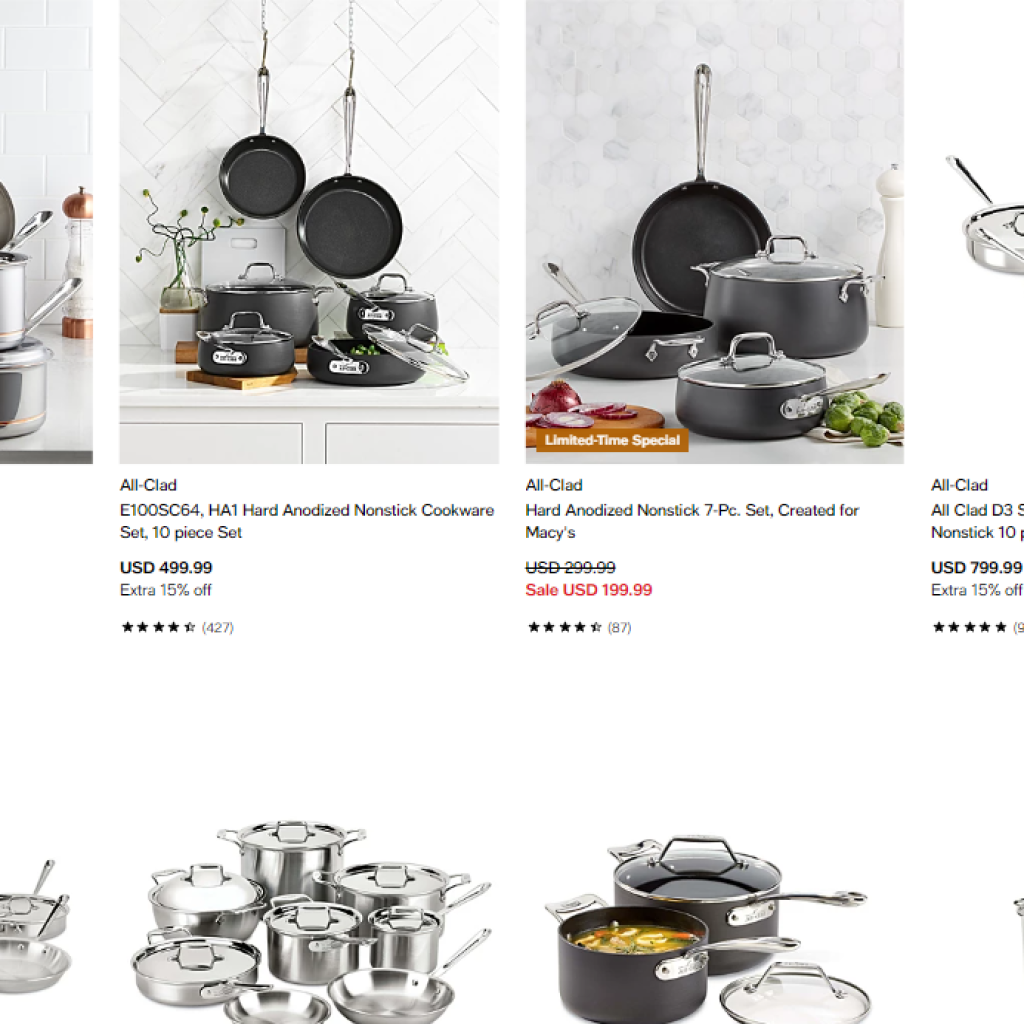Screen dimensions: 1024x1024
Task: Open E100SC64 HA1 Hard Anodized Cookware title link
Action: [307, 521]
